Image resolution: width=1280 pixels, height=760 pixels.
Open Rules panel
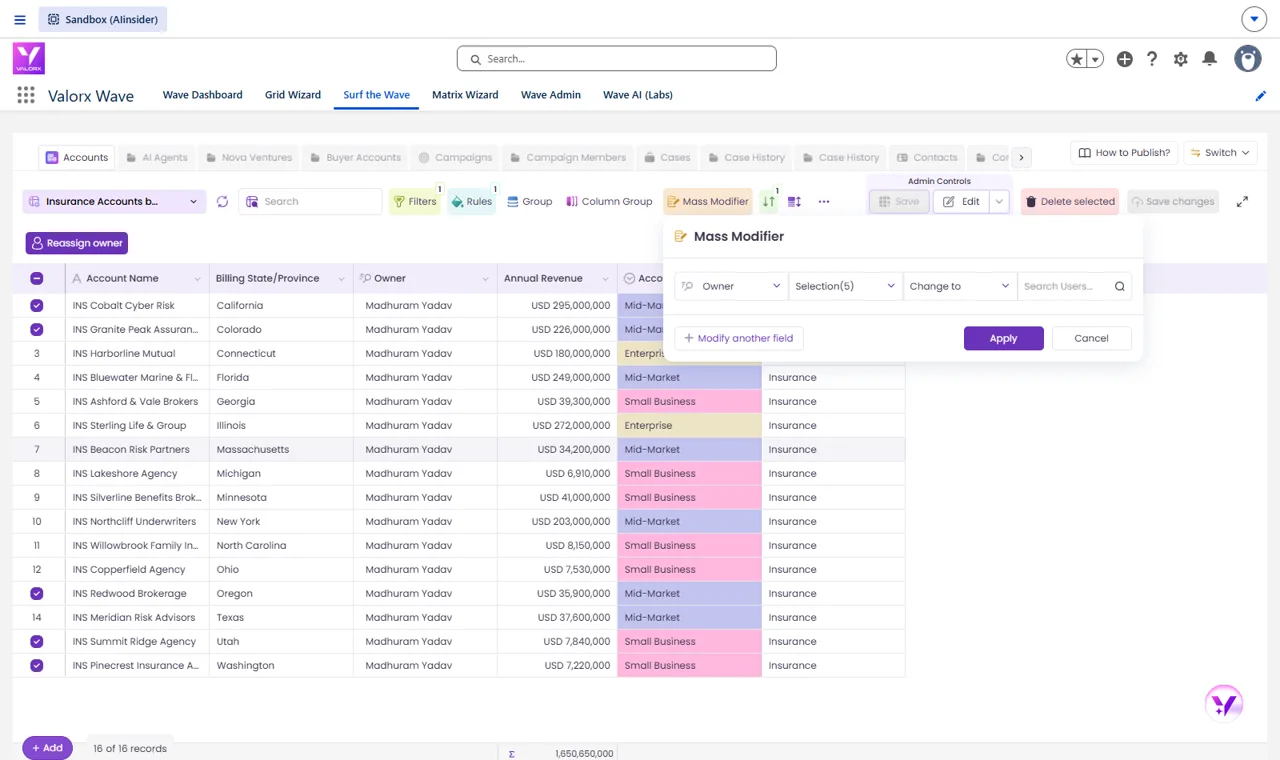click(x=471, y=201)
